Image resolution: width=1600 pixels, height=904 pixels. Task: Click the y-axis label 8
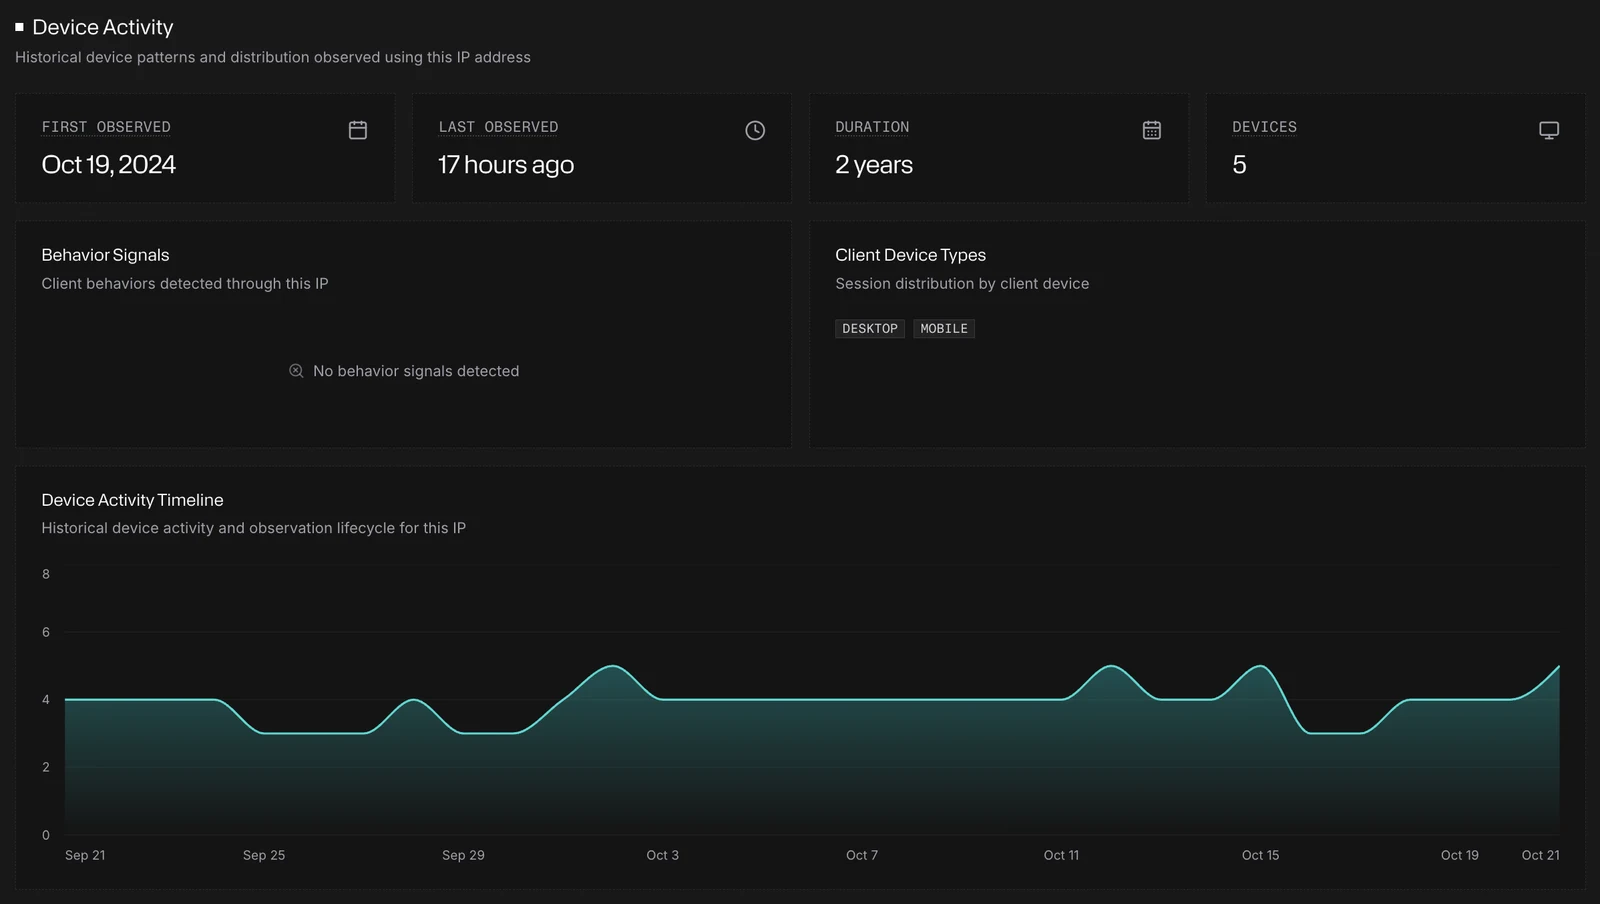click(46, 574)
